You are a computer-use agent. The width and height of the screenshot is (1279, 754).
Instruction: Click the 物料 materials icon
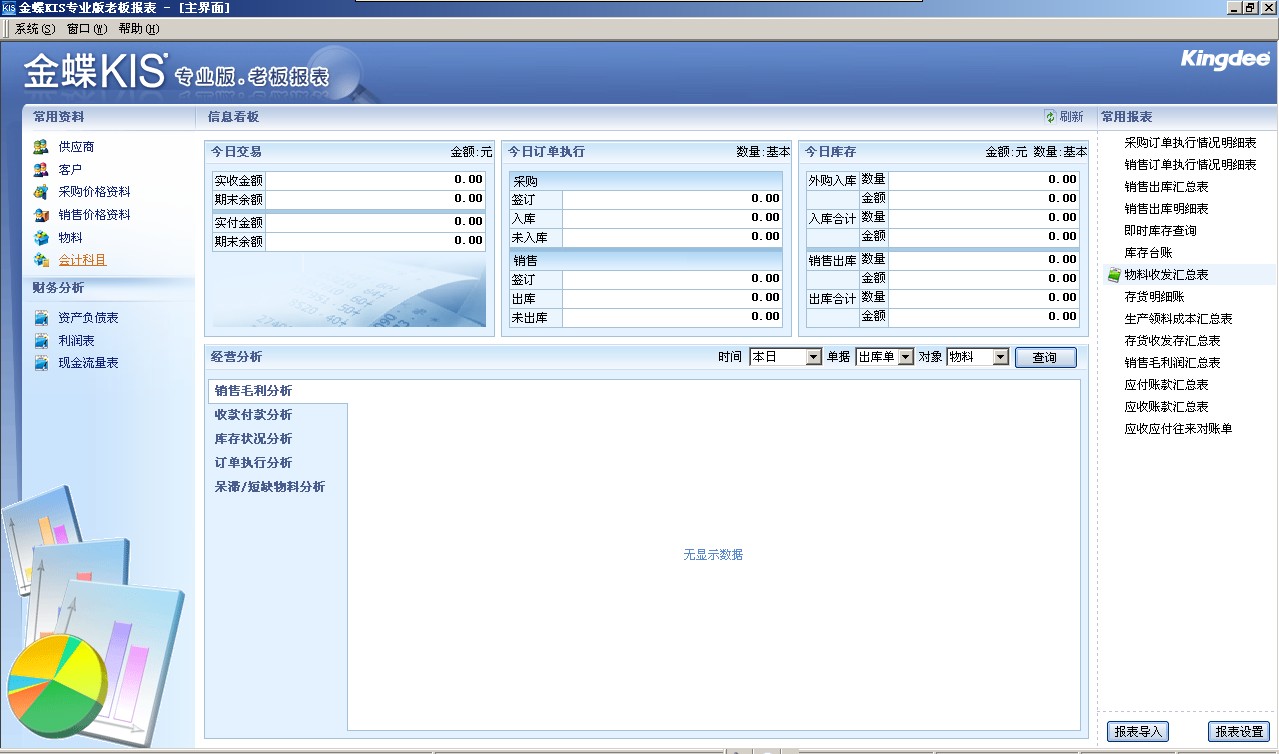point(41,238)
